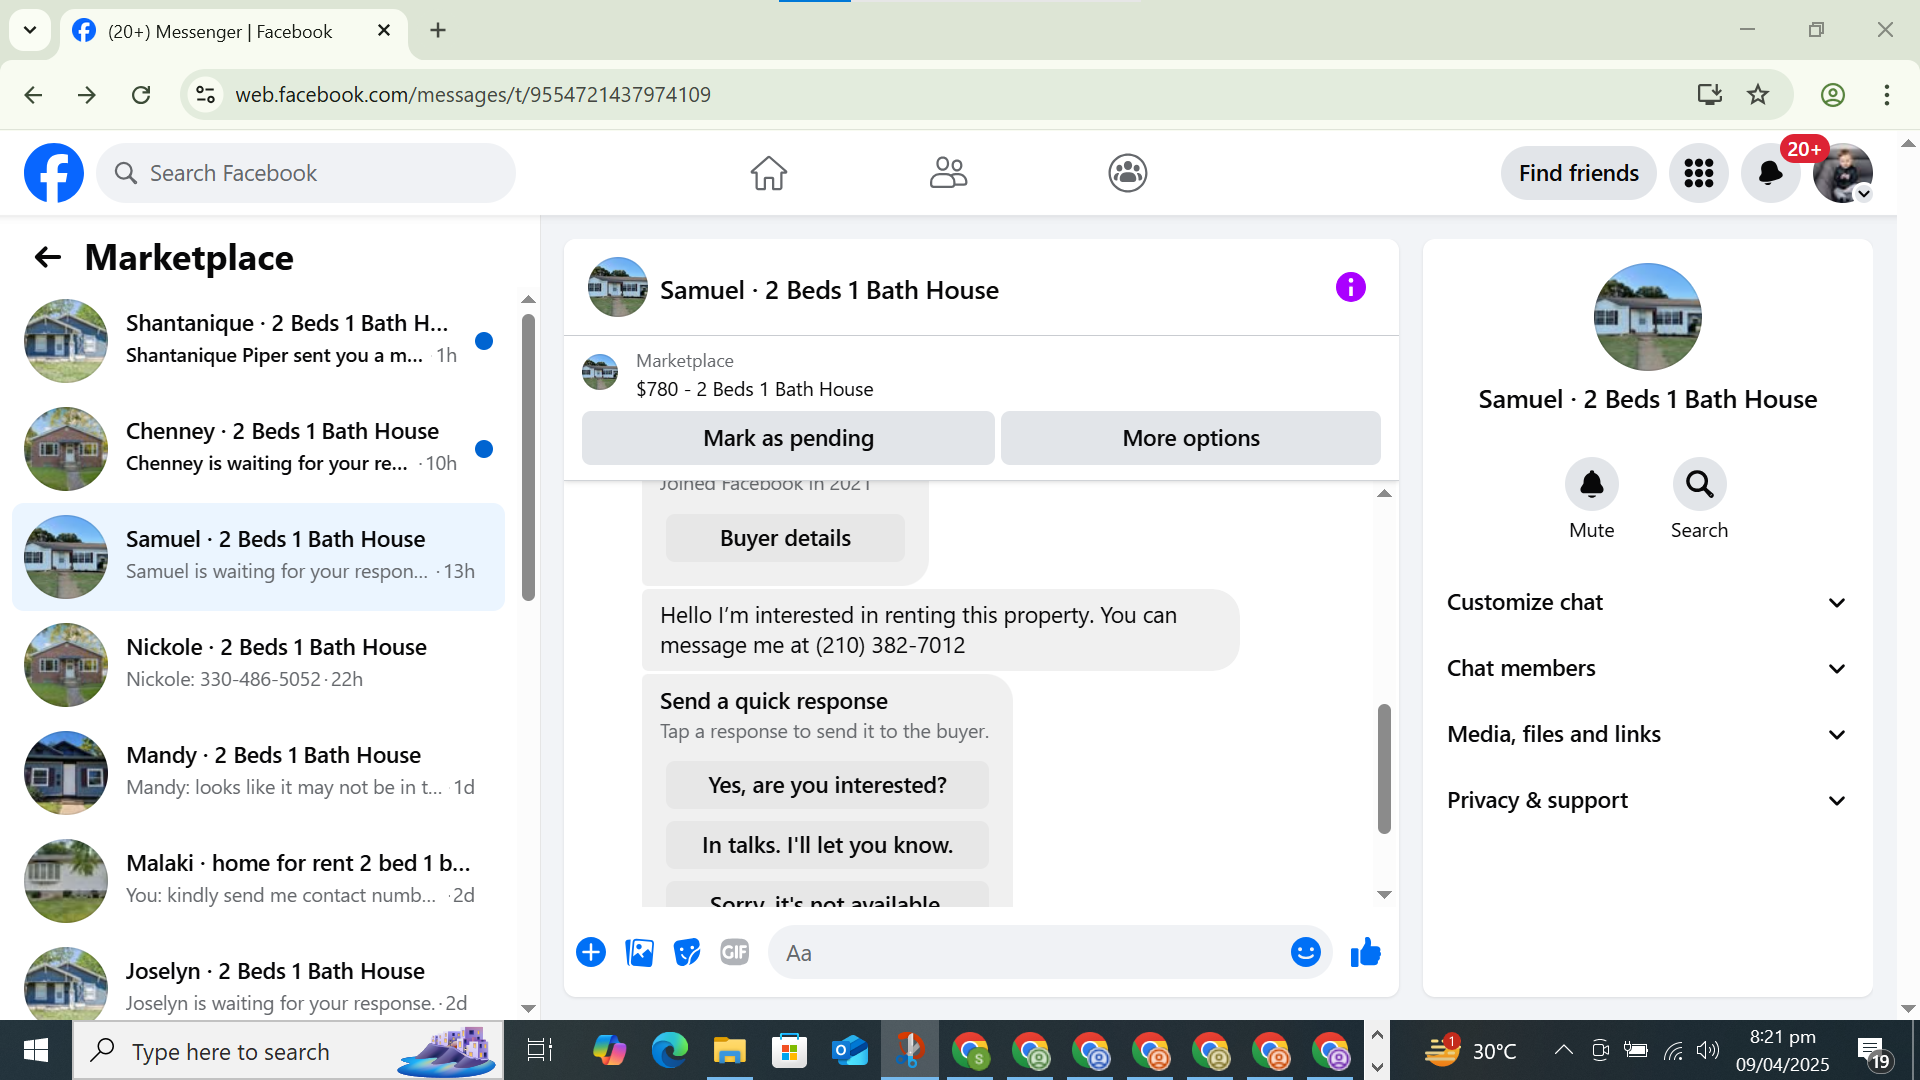Open Shantanique's conversation

click(x=258, y=340)
